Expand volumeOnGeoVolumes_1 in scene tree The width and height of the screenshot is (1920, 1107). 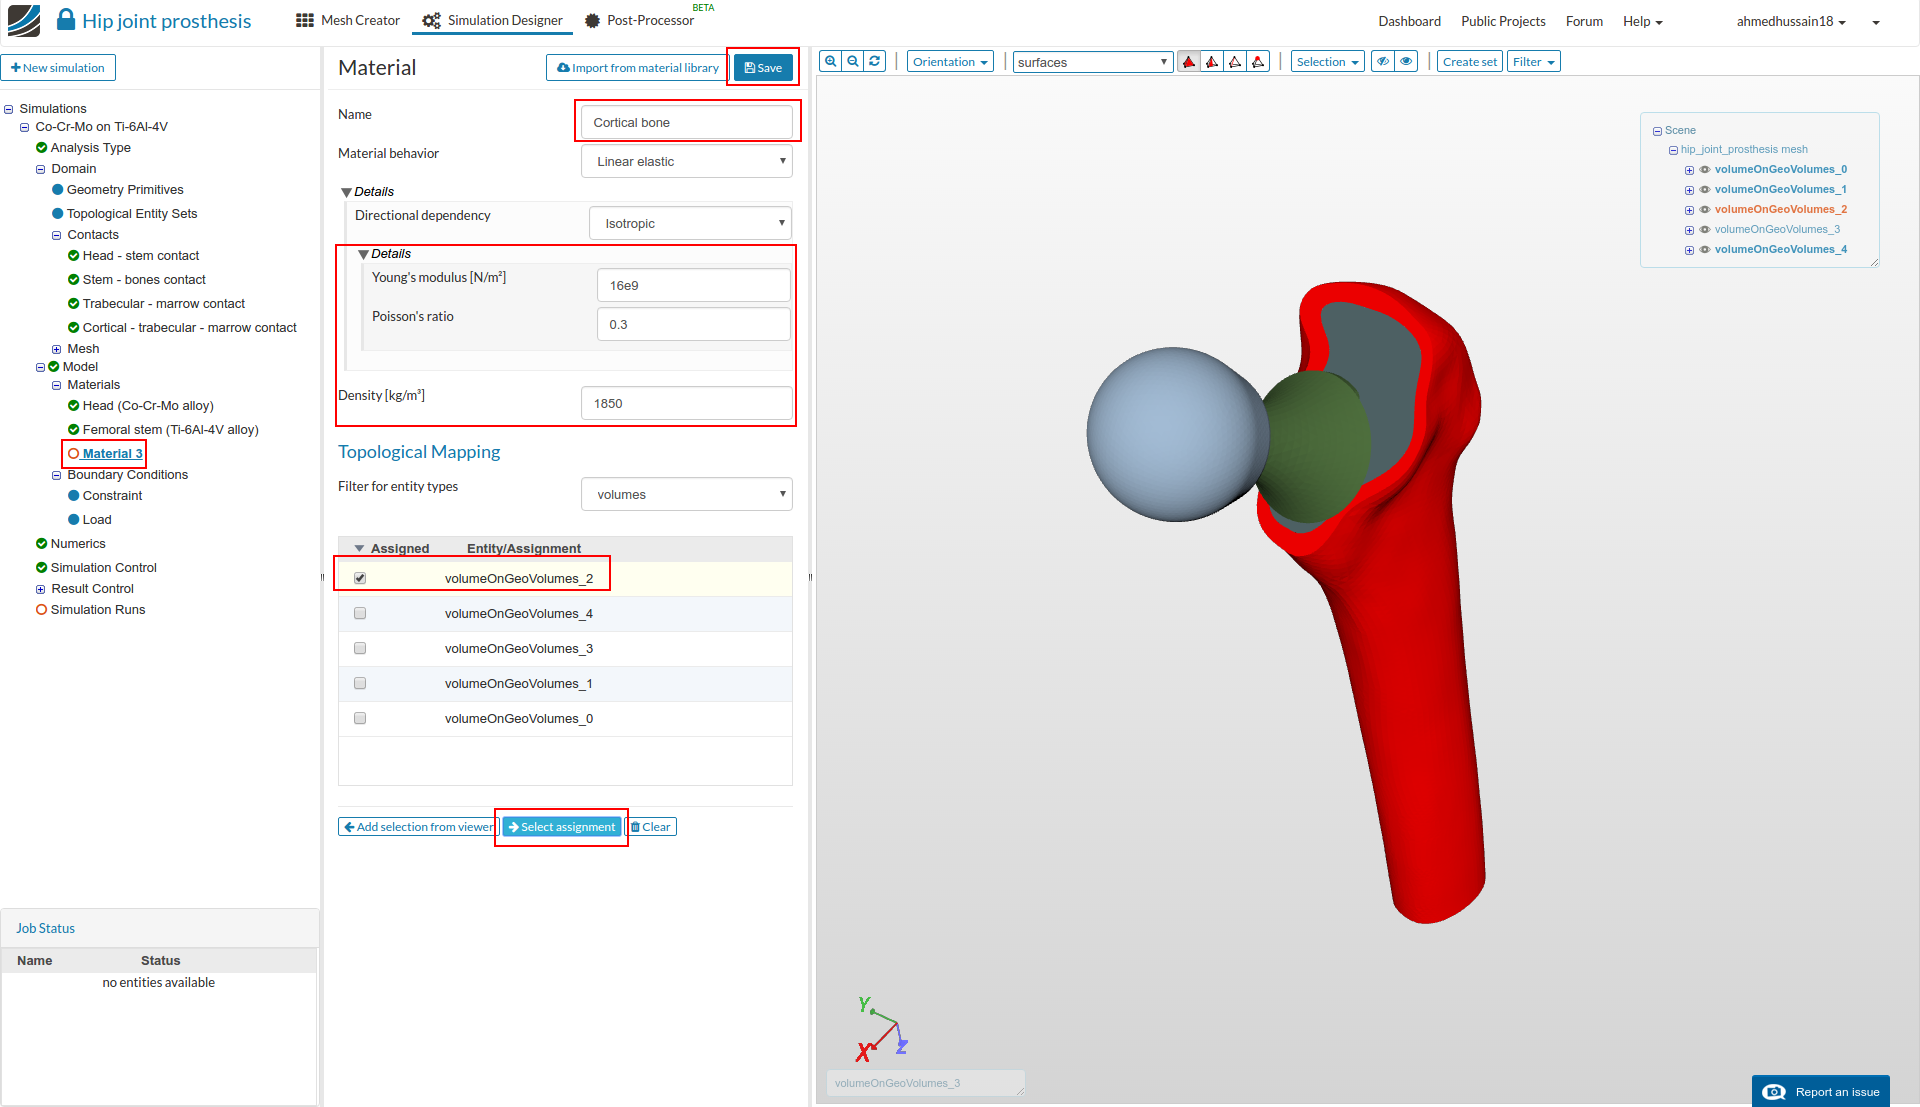pyautogui.click(x=1689, y=190)
